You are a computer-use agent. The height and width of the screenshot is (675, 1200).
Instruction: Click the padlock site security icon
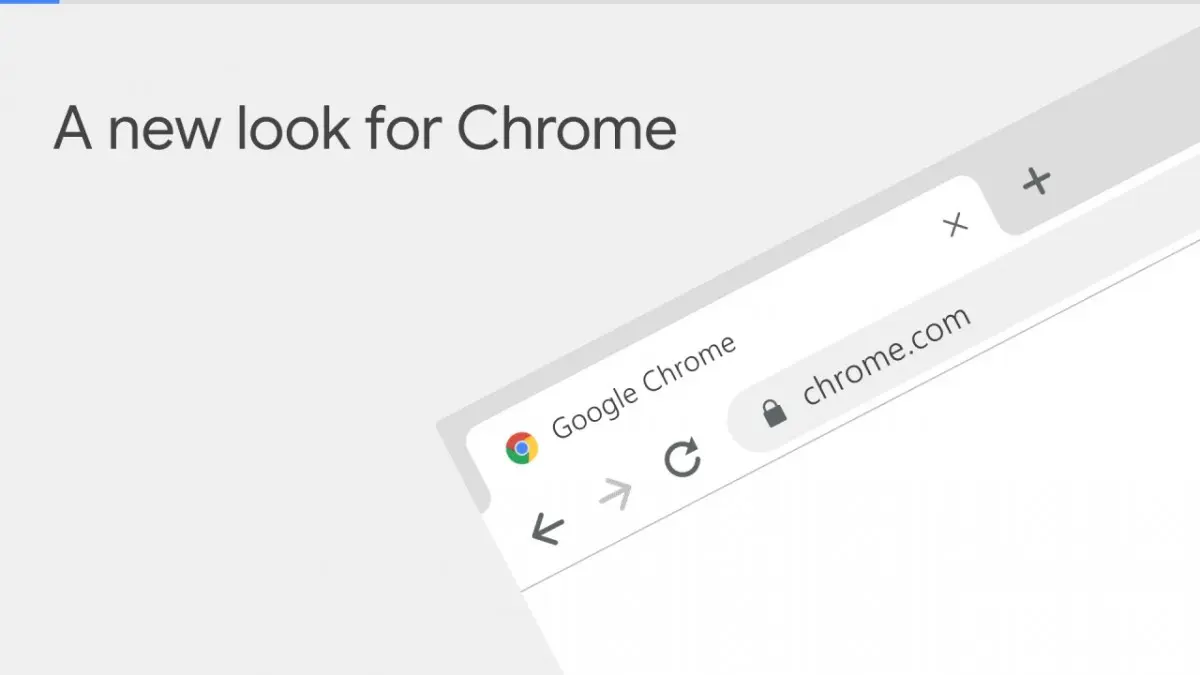pos(773,412)
